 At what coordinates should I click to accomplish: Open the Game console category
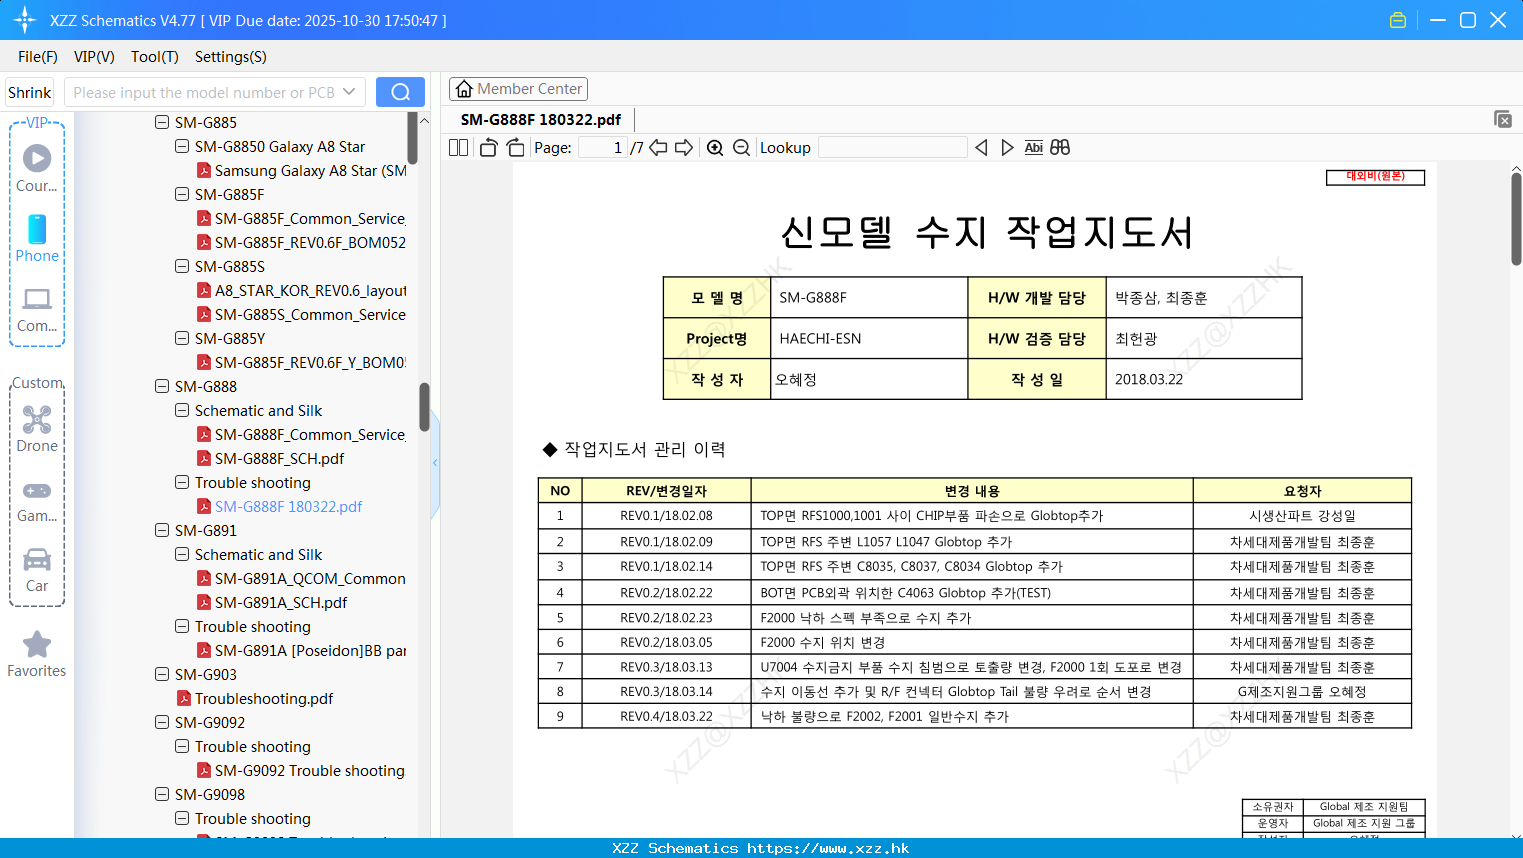pos(37,499)
